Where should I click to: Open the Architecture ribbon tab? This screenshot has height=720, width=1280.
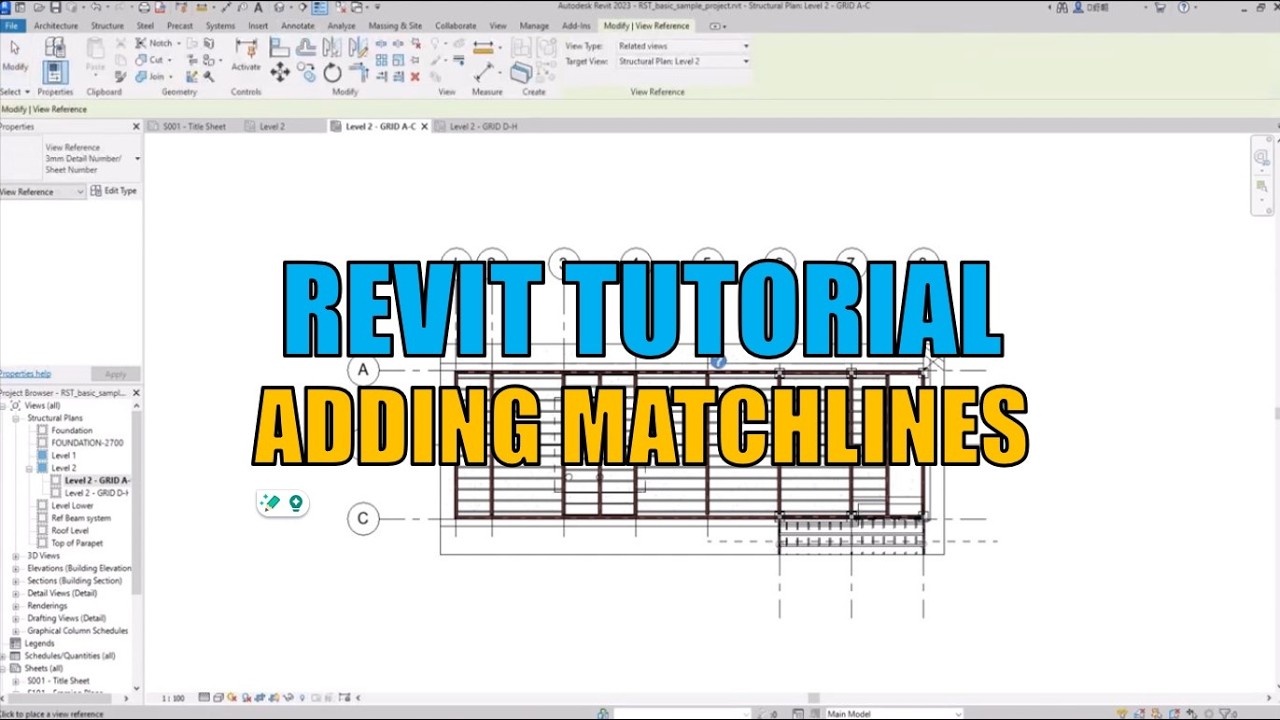point(56,26)
